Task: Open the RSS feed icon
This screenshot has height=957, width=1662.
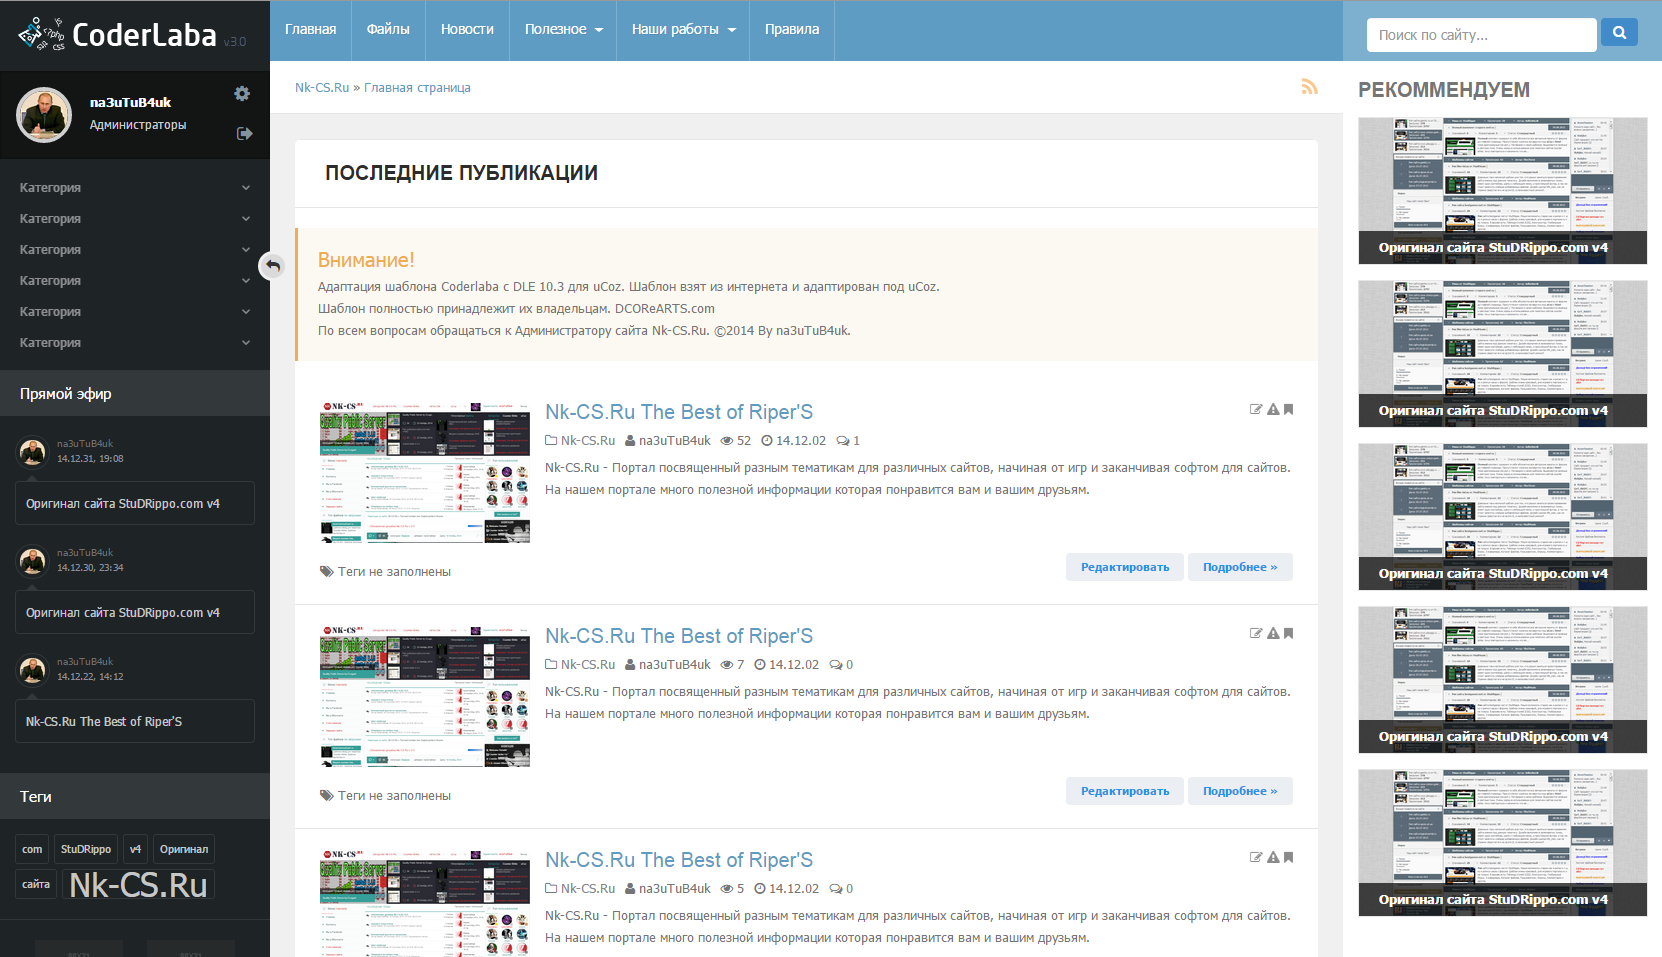Action: coord(1309,87)
